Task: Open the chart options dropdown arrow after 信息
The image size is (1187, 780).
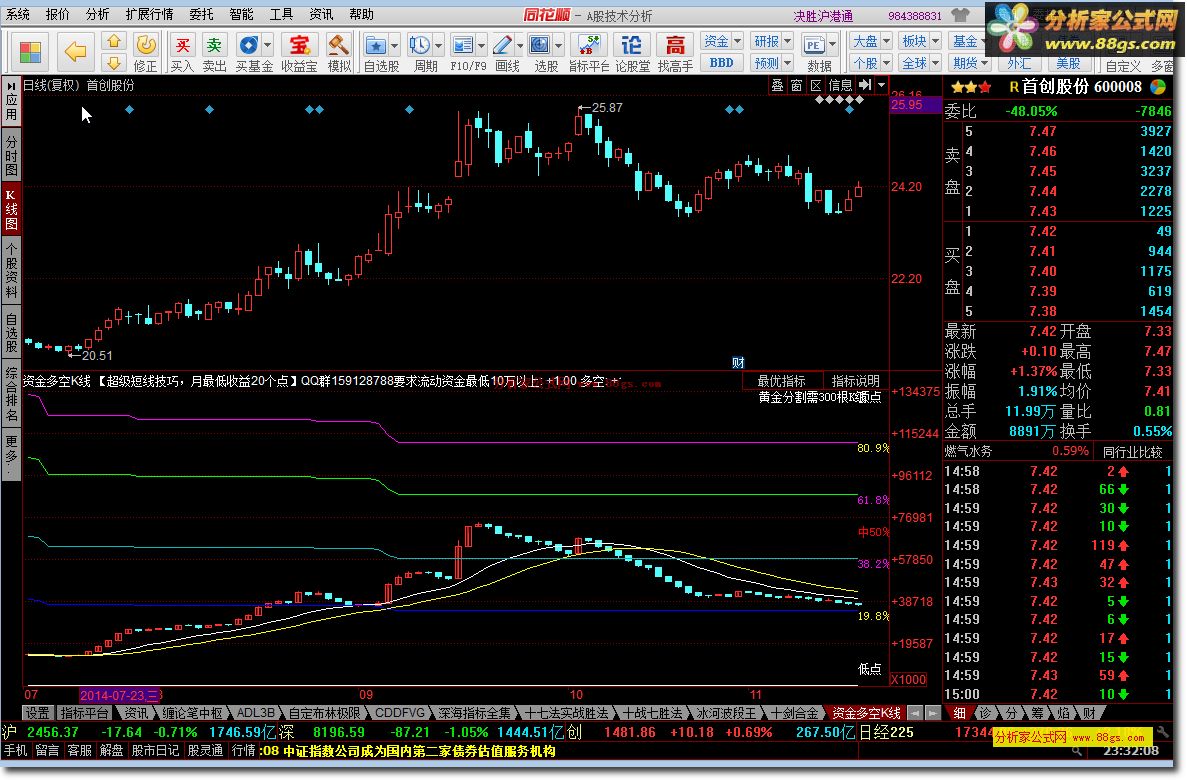Action: [881, 86]
